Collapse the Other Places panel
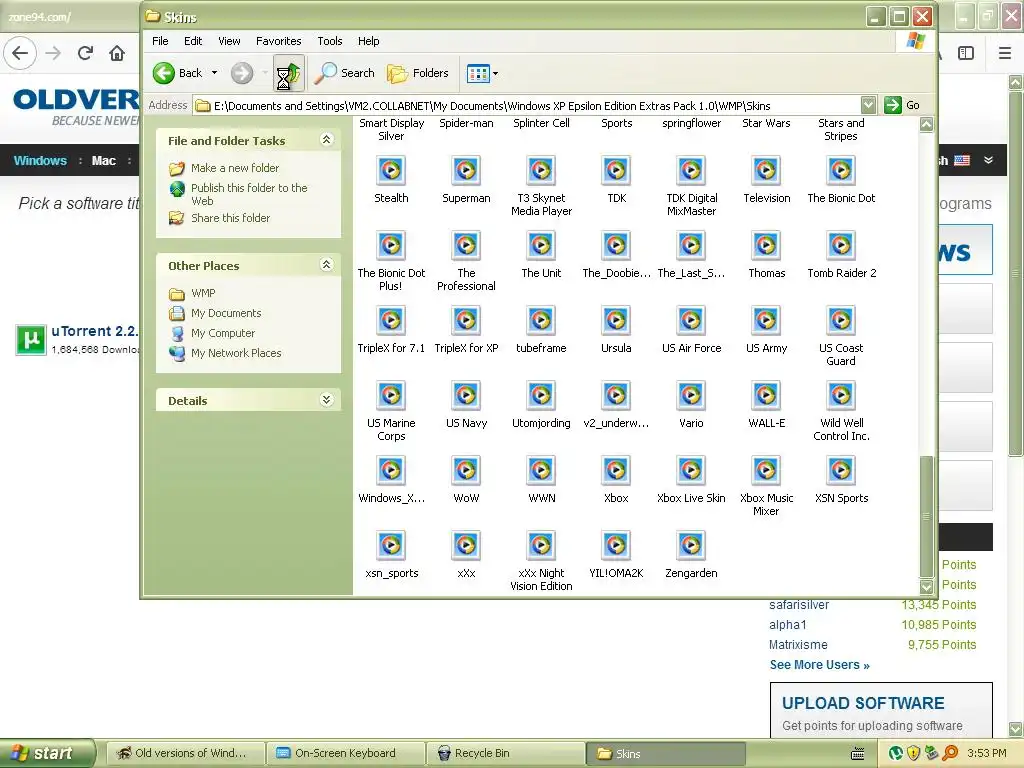 327,264
